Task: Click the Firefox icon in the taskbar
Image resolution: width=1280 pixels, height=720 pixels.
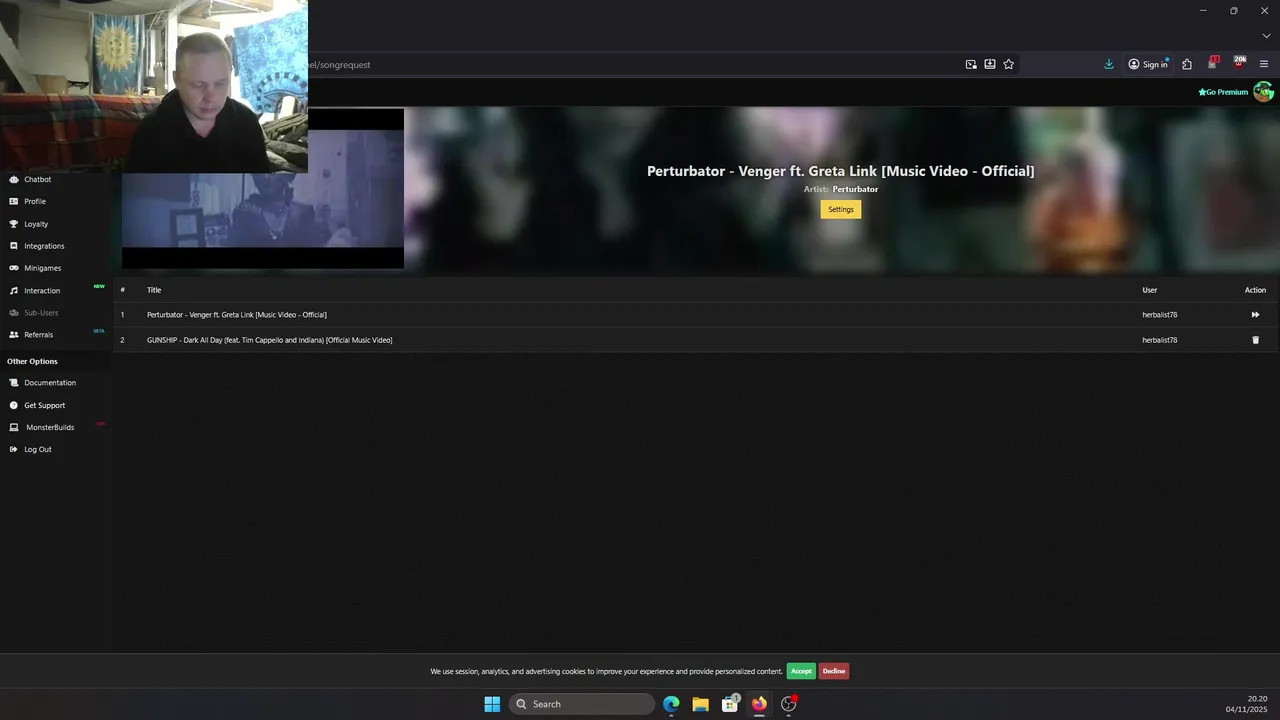Action: pos(760,704)
